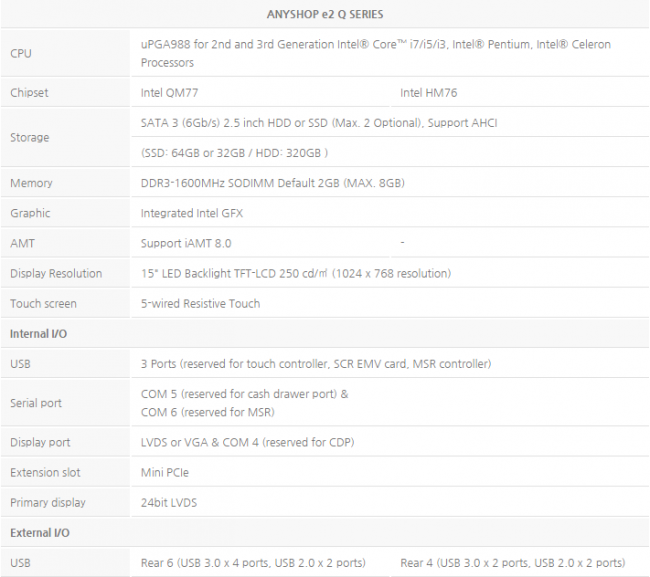Click the External I/O section heading
The width and height of the screenshot is (650, 577).
tap(39, 532)
